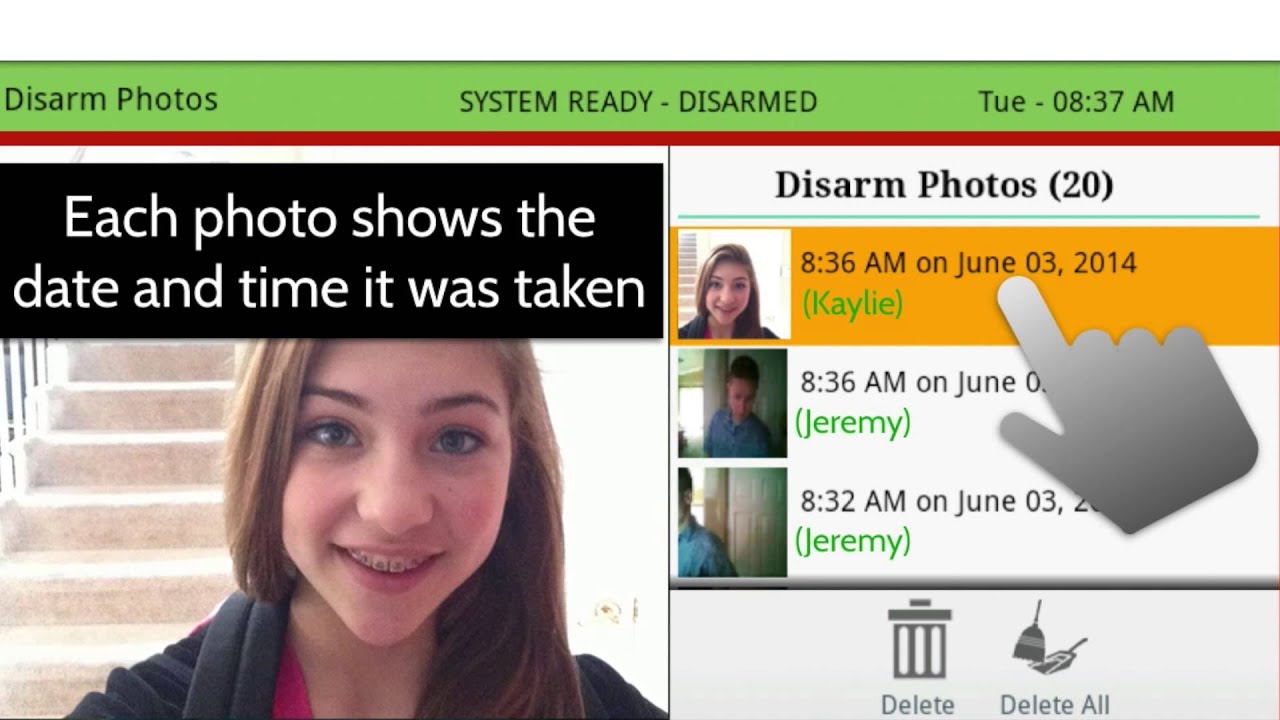
Task: Tap '(Jeremy)' under the 8:32 AM entry
Action: click(853, 541)
